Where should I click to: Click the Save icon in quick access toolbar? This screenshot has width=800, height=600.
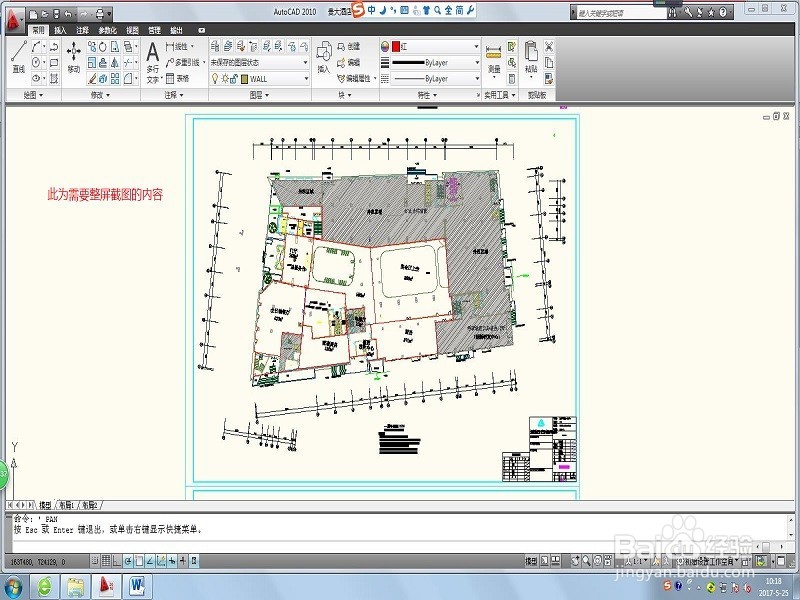pos(56,14)
